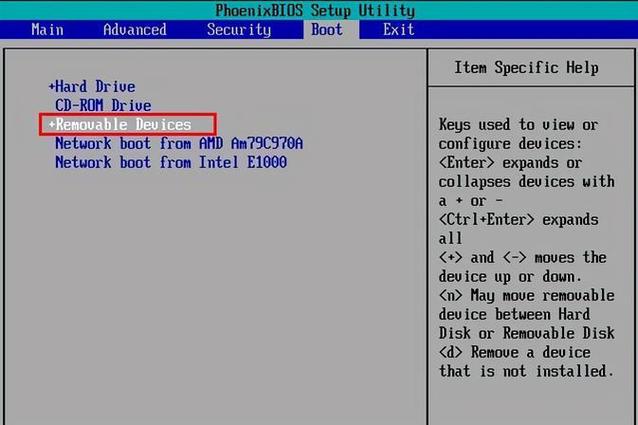638x425 pixels.
Task: Click the <Ctrl+Enter> expands all help line
Action: (x=518, y=219)
